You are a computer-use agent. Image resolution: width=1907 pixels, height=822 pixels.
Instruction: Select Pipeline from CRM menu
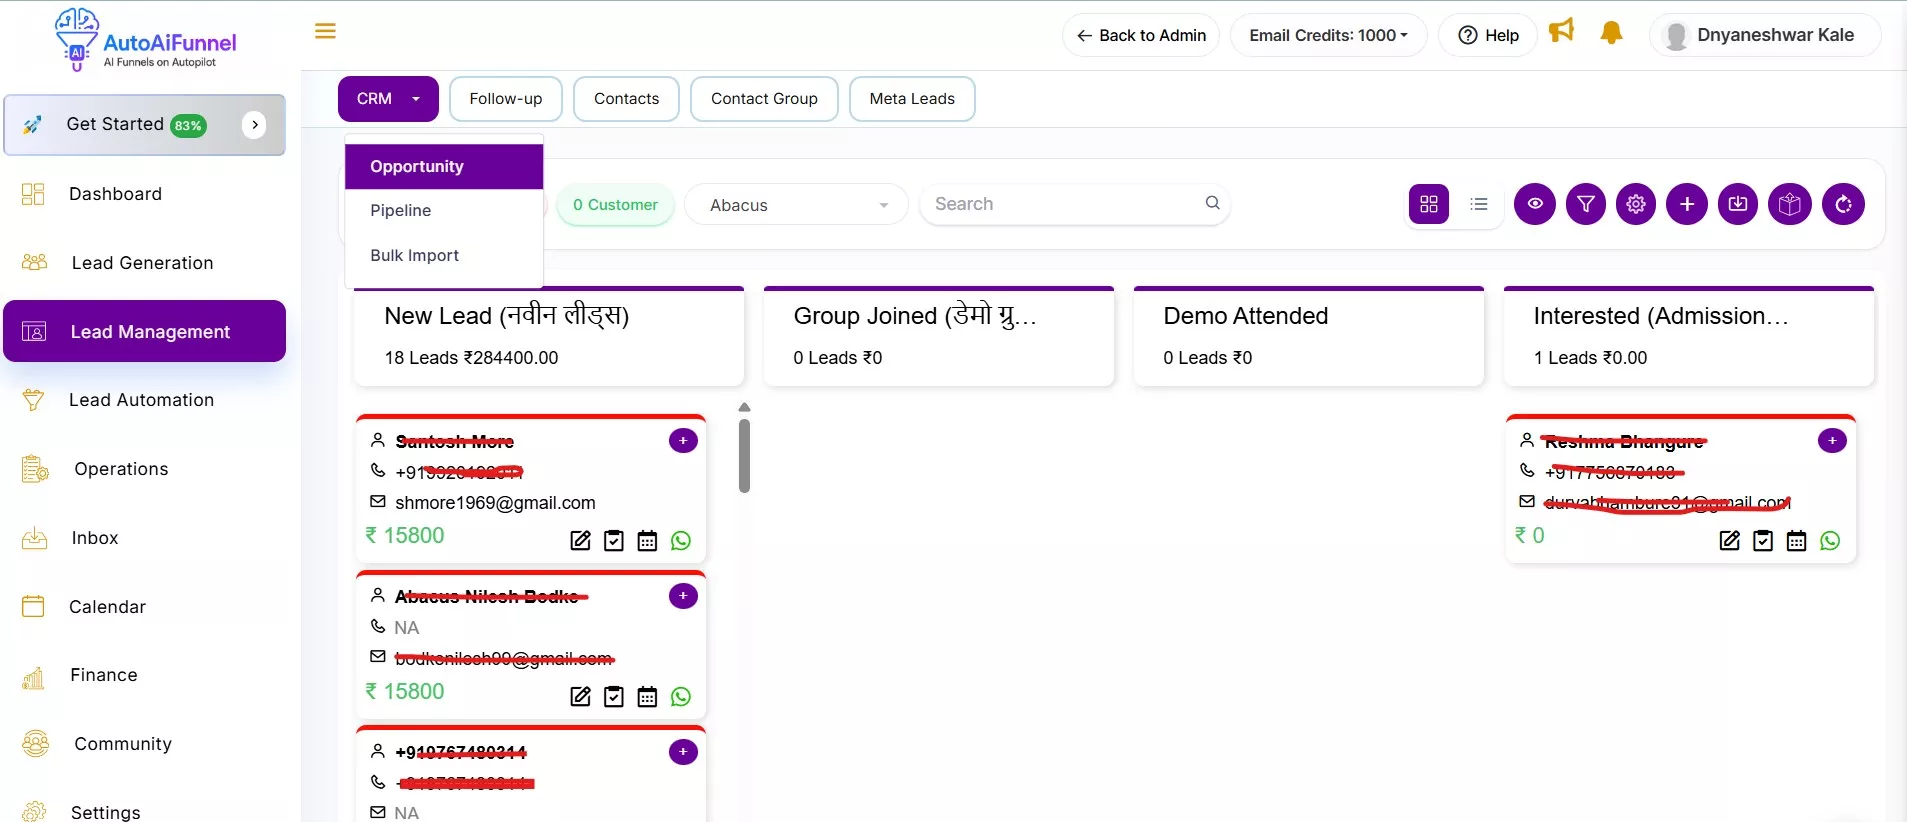tap(401, 210)
